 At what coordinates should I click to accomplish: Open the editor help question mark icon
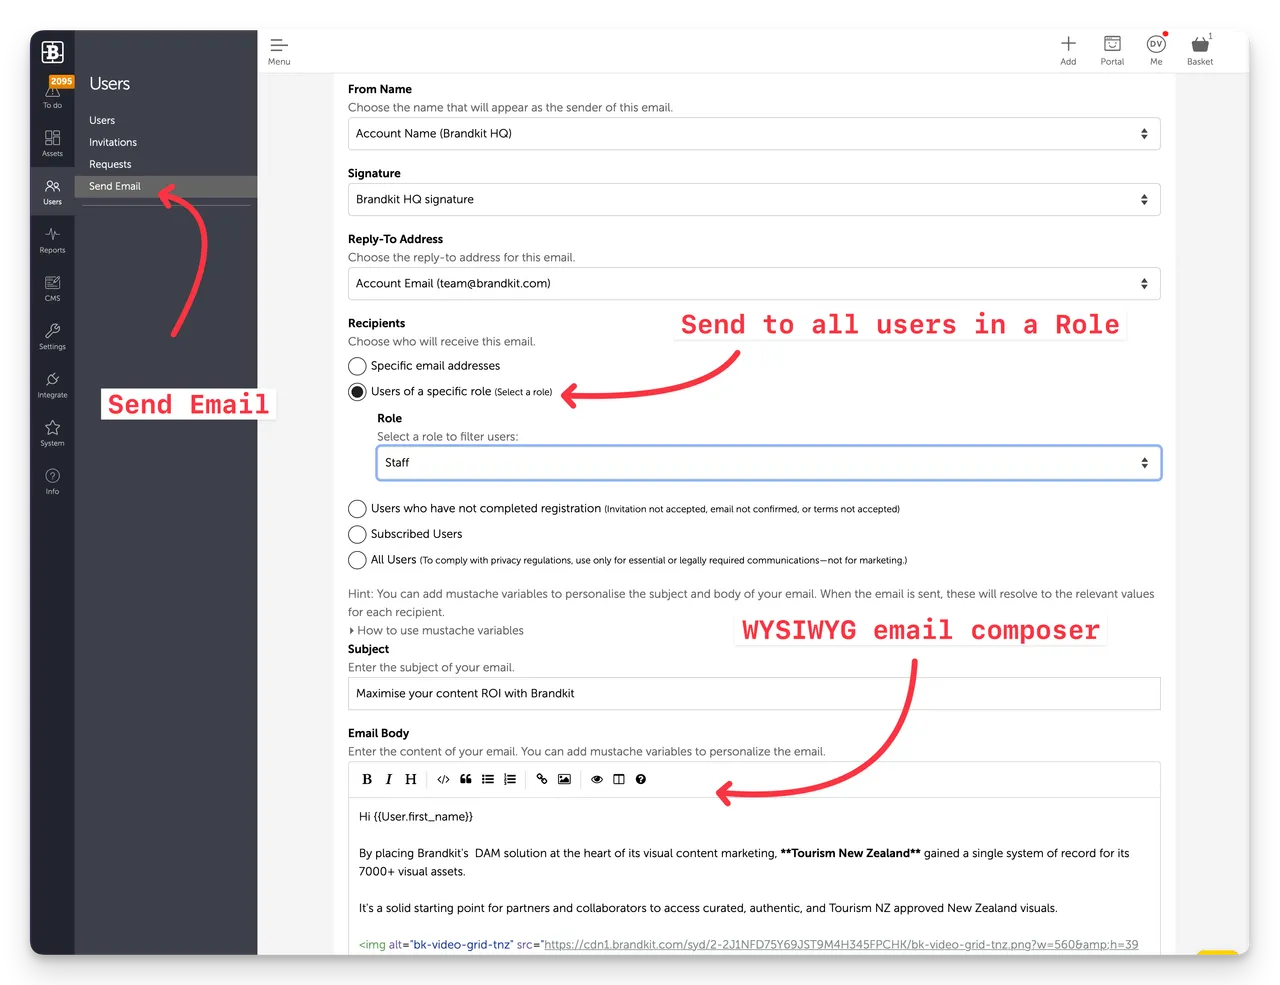[641, 779]
